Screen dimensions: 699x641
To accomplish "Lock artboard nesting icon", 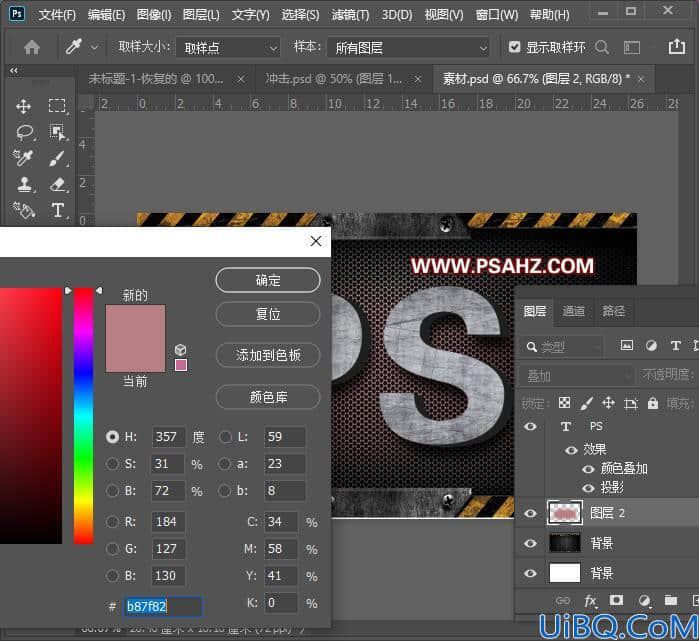I will coord(631,403).
